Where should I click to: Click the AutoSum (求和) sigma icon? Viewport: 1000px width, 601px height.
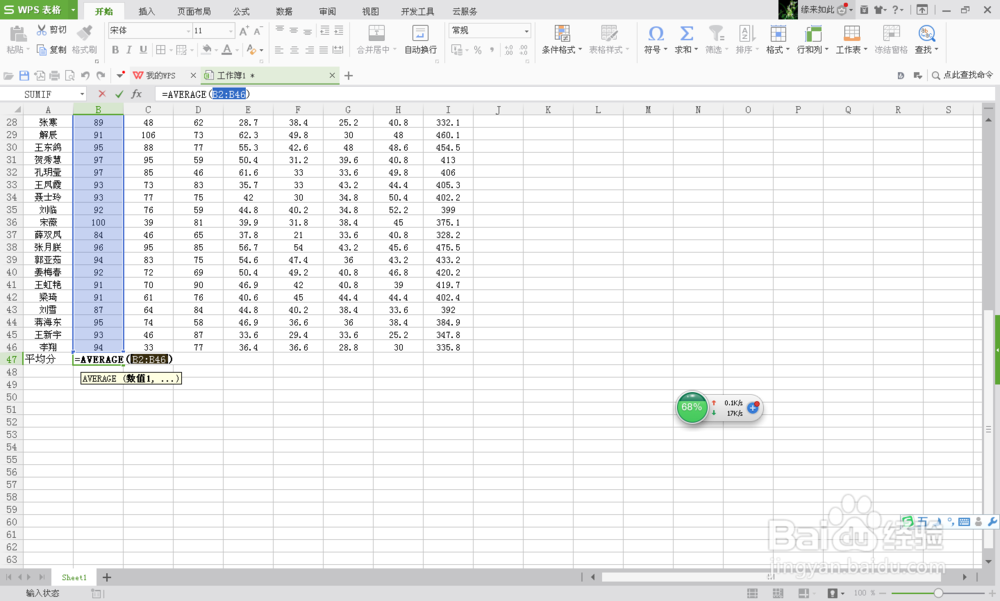point(686,33)
